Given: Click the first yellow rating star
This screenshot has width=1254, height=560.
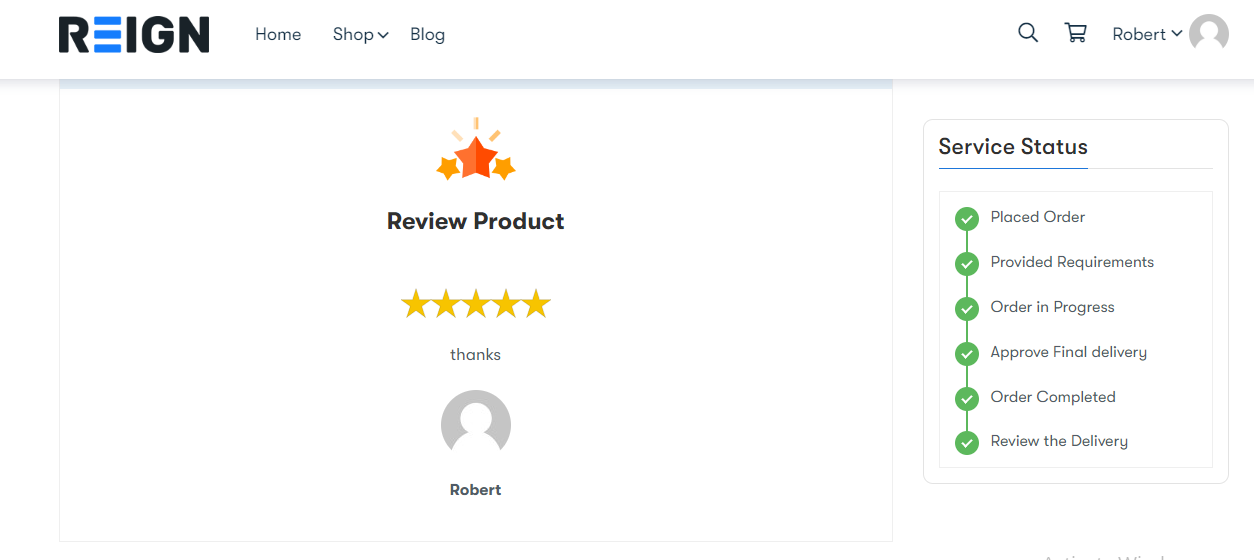Looking at the screenshot, I should [x=415, y=303].
